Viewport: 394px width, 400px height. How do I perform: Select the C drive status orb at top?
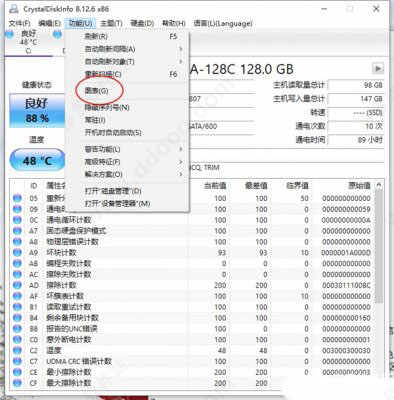point(9,34)
